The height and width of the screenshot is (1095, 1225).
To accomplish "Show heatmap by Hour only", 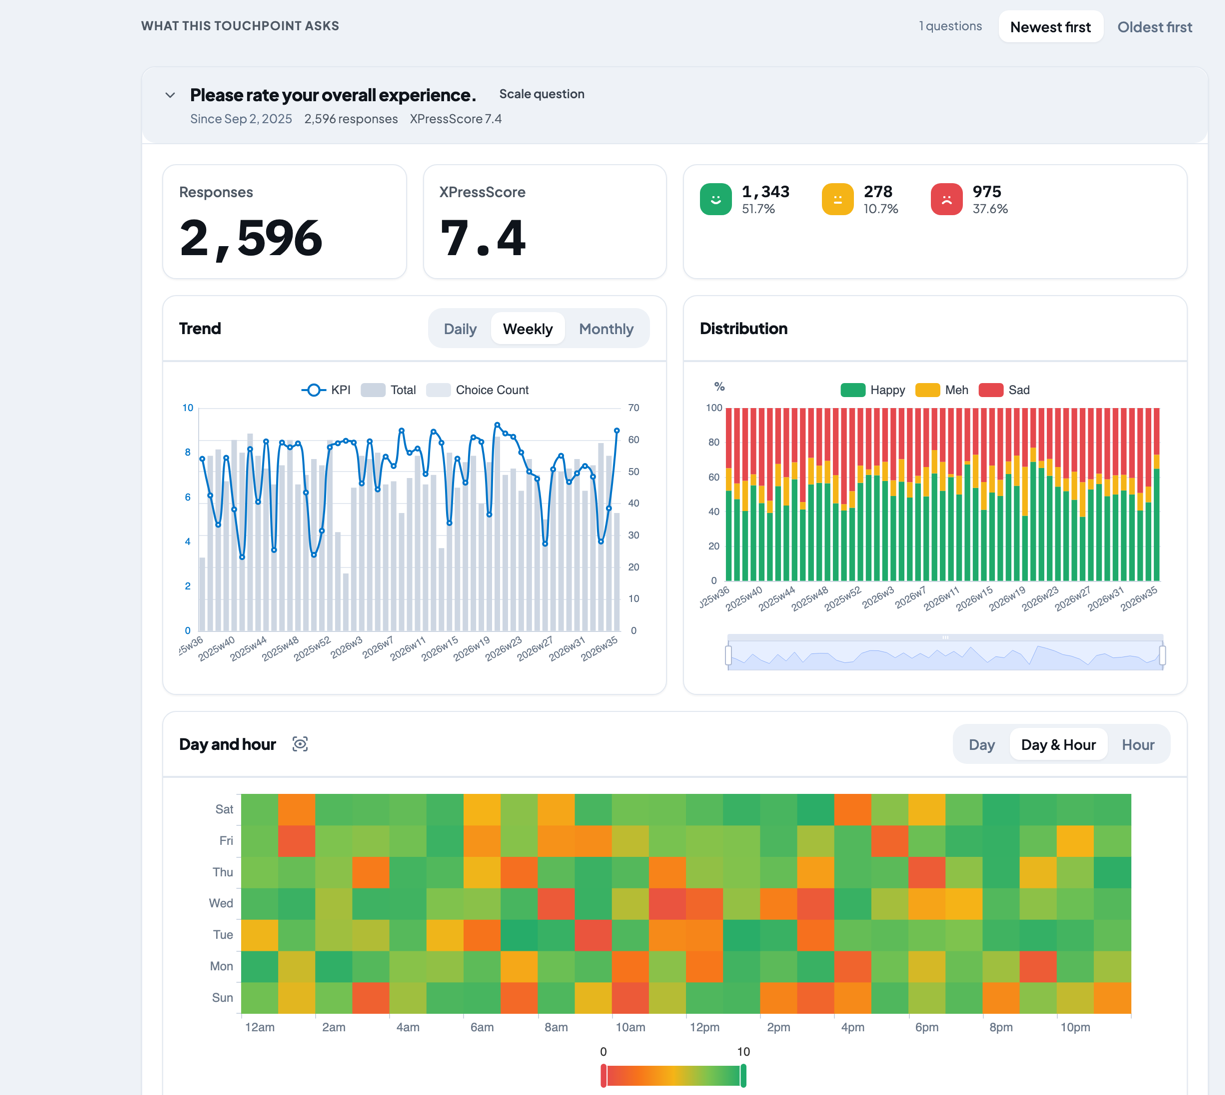I will pos(1138,745).
